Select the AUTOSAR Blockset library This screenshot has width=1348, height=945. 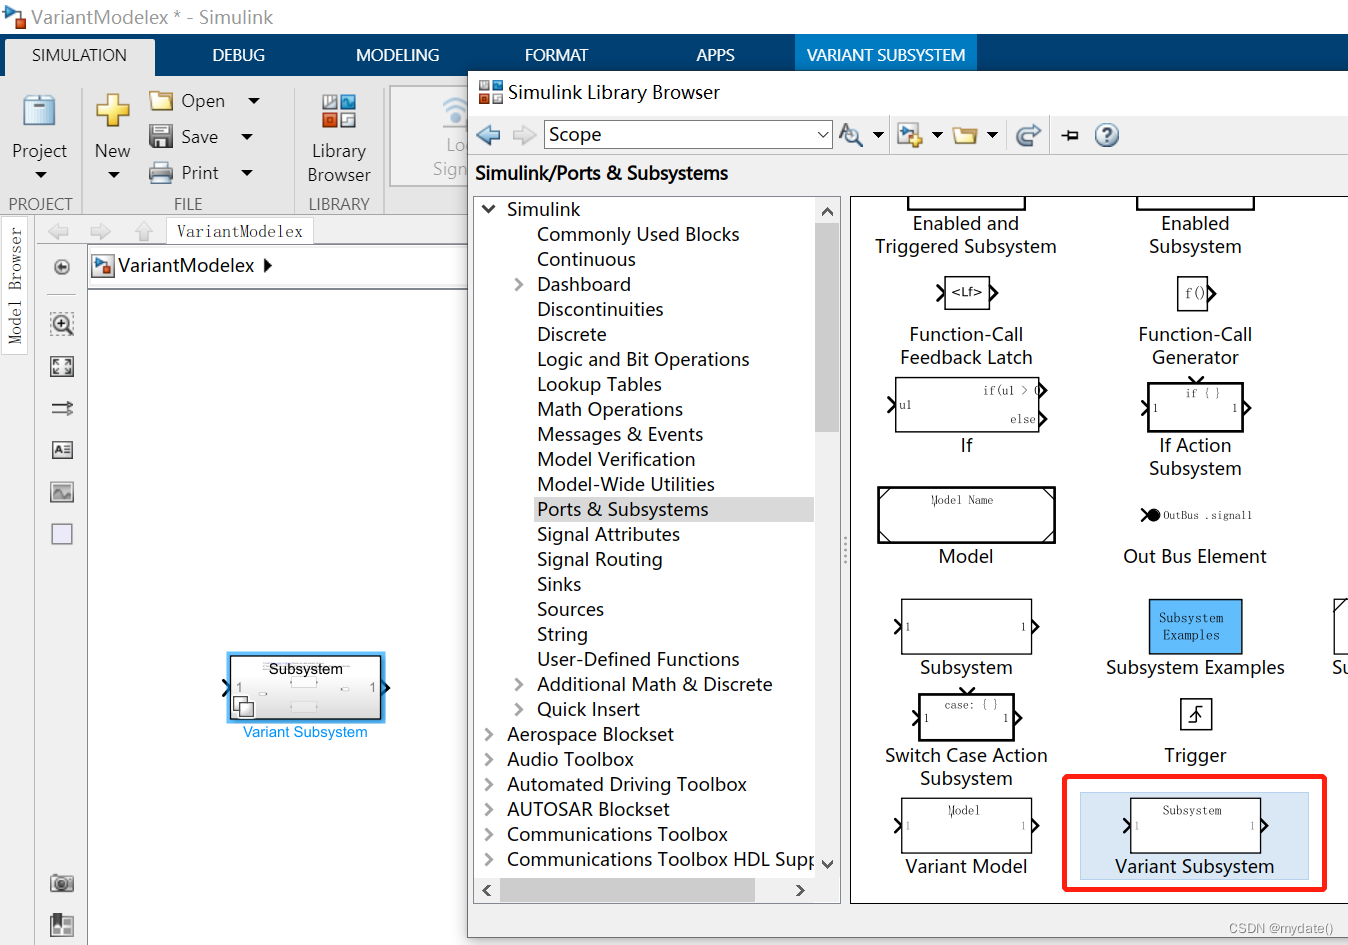pos(588,809)
